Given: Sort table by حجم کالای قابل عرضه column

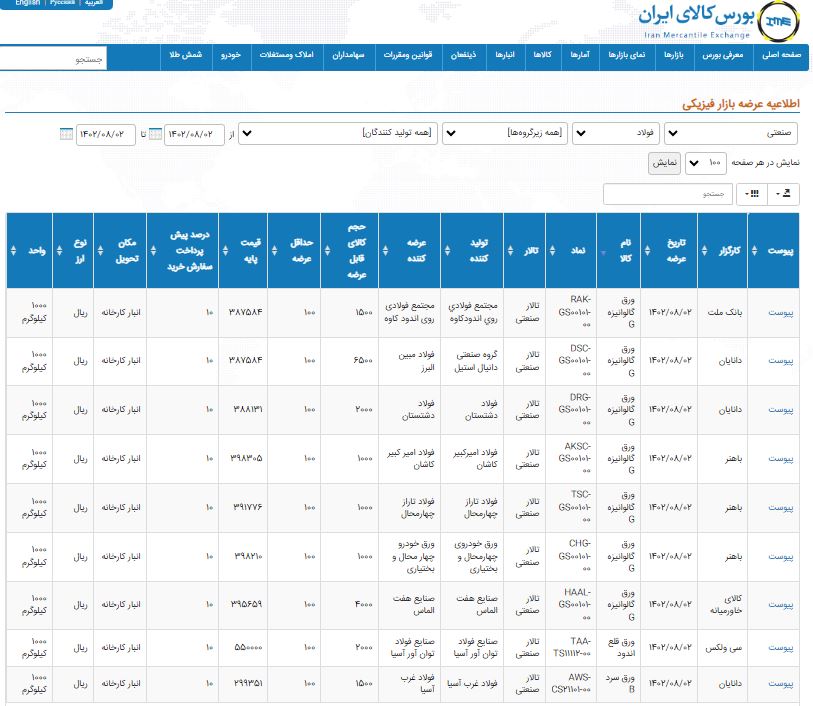Looking at the screenshot, I should click(x=349, y=250).
